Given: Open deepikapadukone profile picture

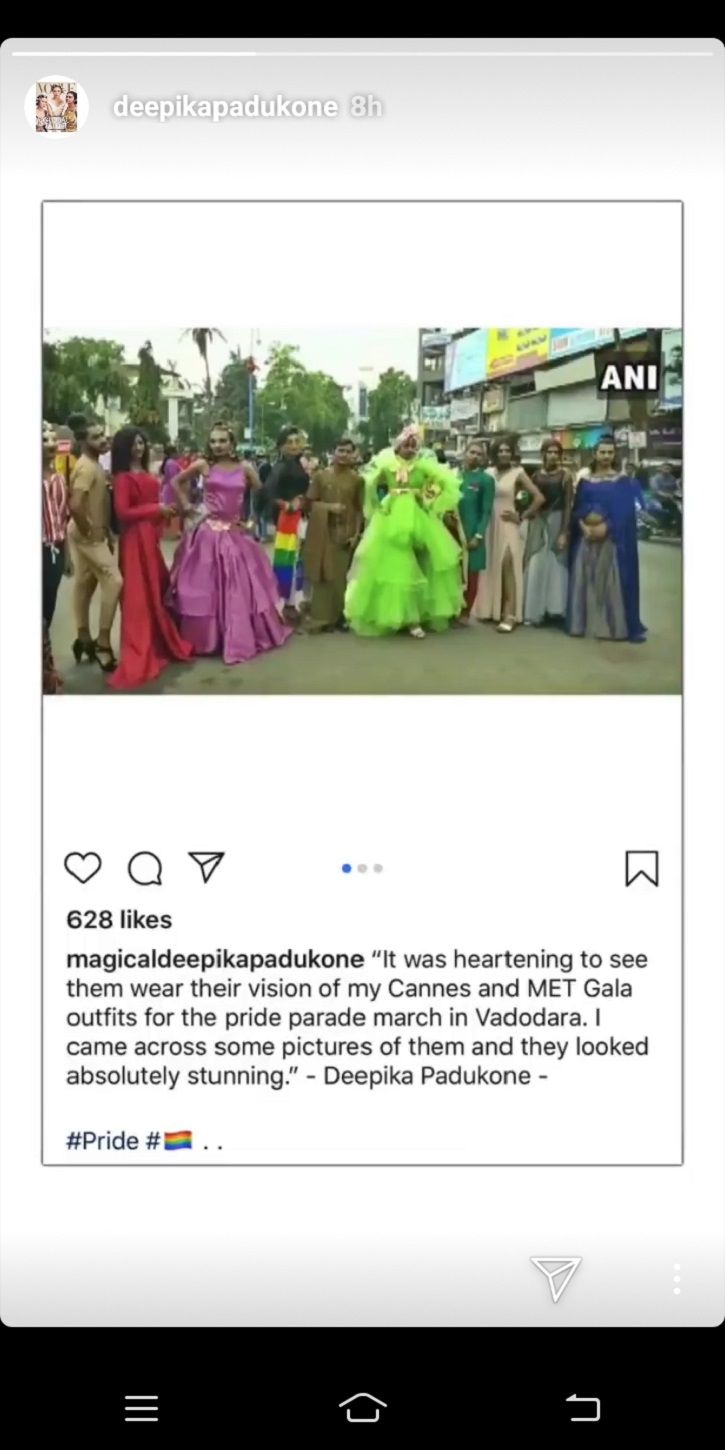Looking at the screenshot, I should [x=56, y=106].
